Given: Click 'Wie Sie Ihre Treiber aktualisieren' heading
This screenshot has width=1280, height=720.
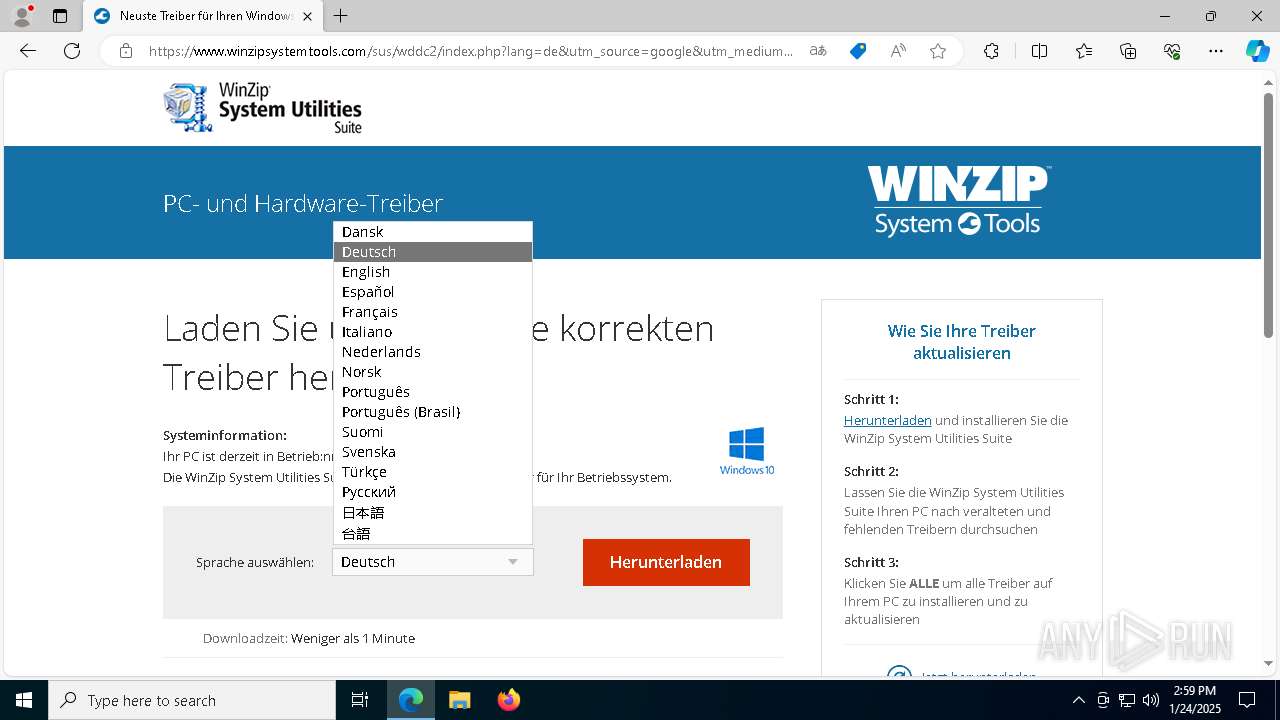Looking at the screenshot, I should click(961, 342).
